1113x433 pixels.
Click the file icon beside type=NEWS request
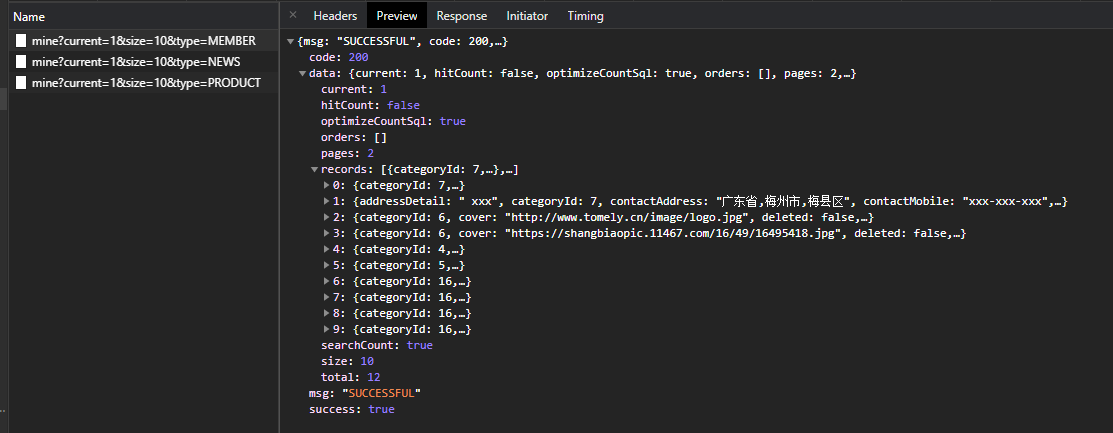click(20, 62)
